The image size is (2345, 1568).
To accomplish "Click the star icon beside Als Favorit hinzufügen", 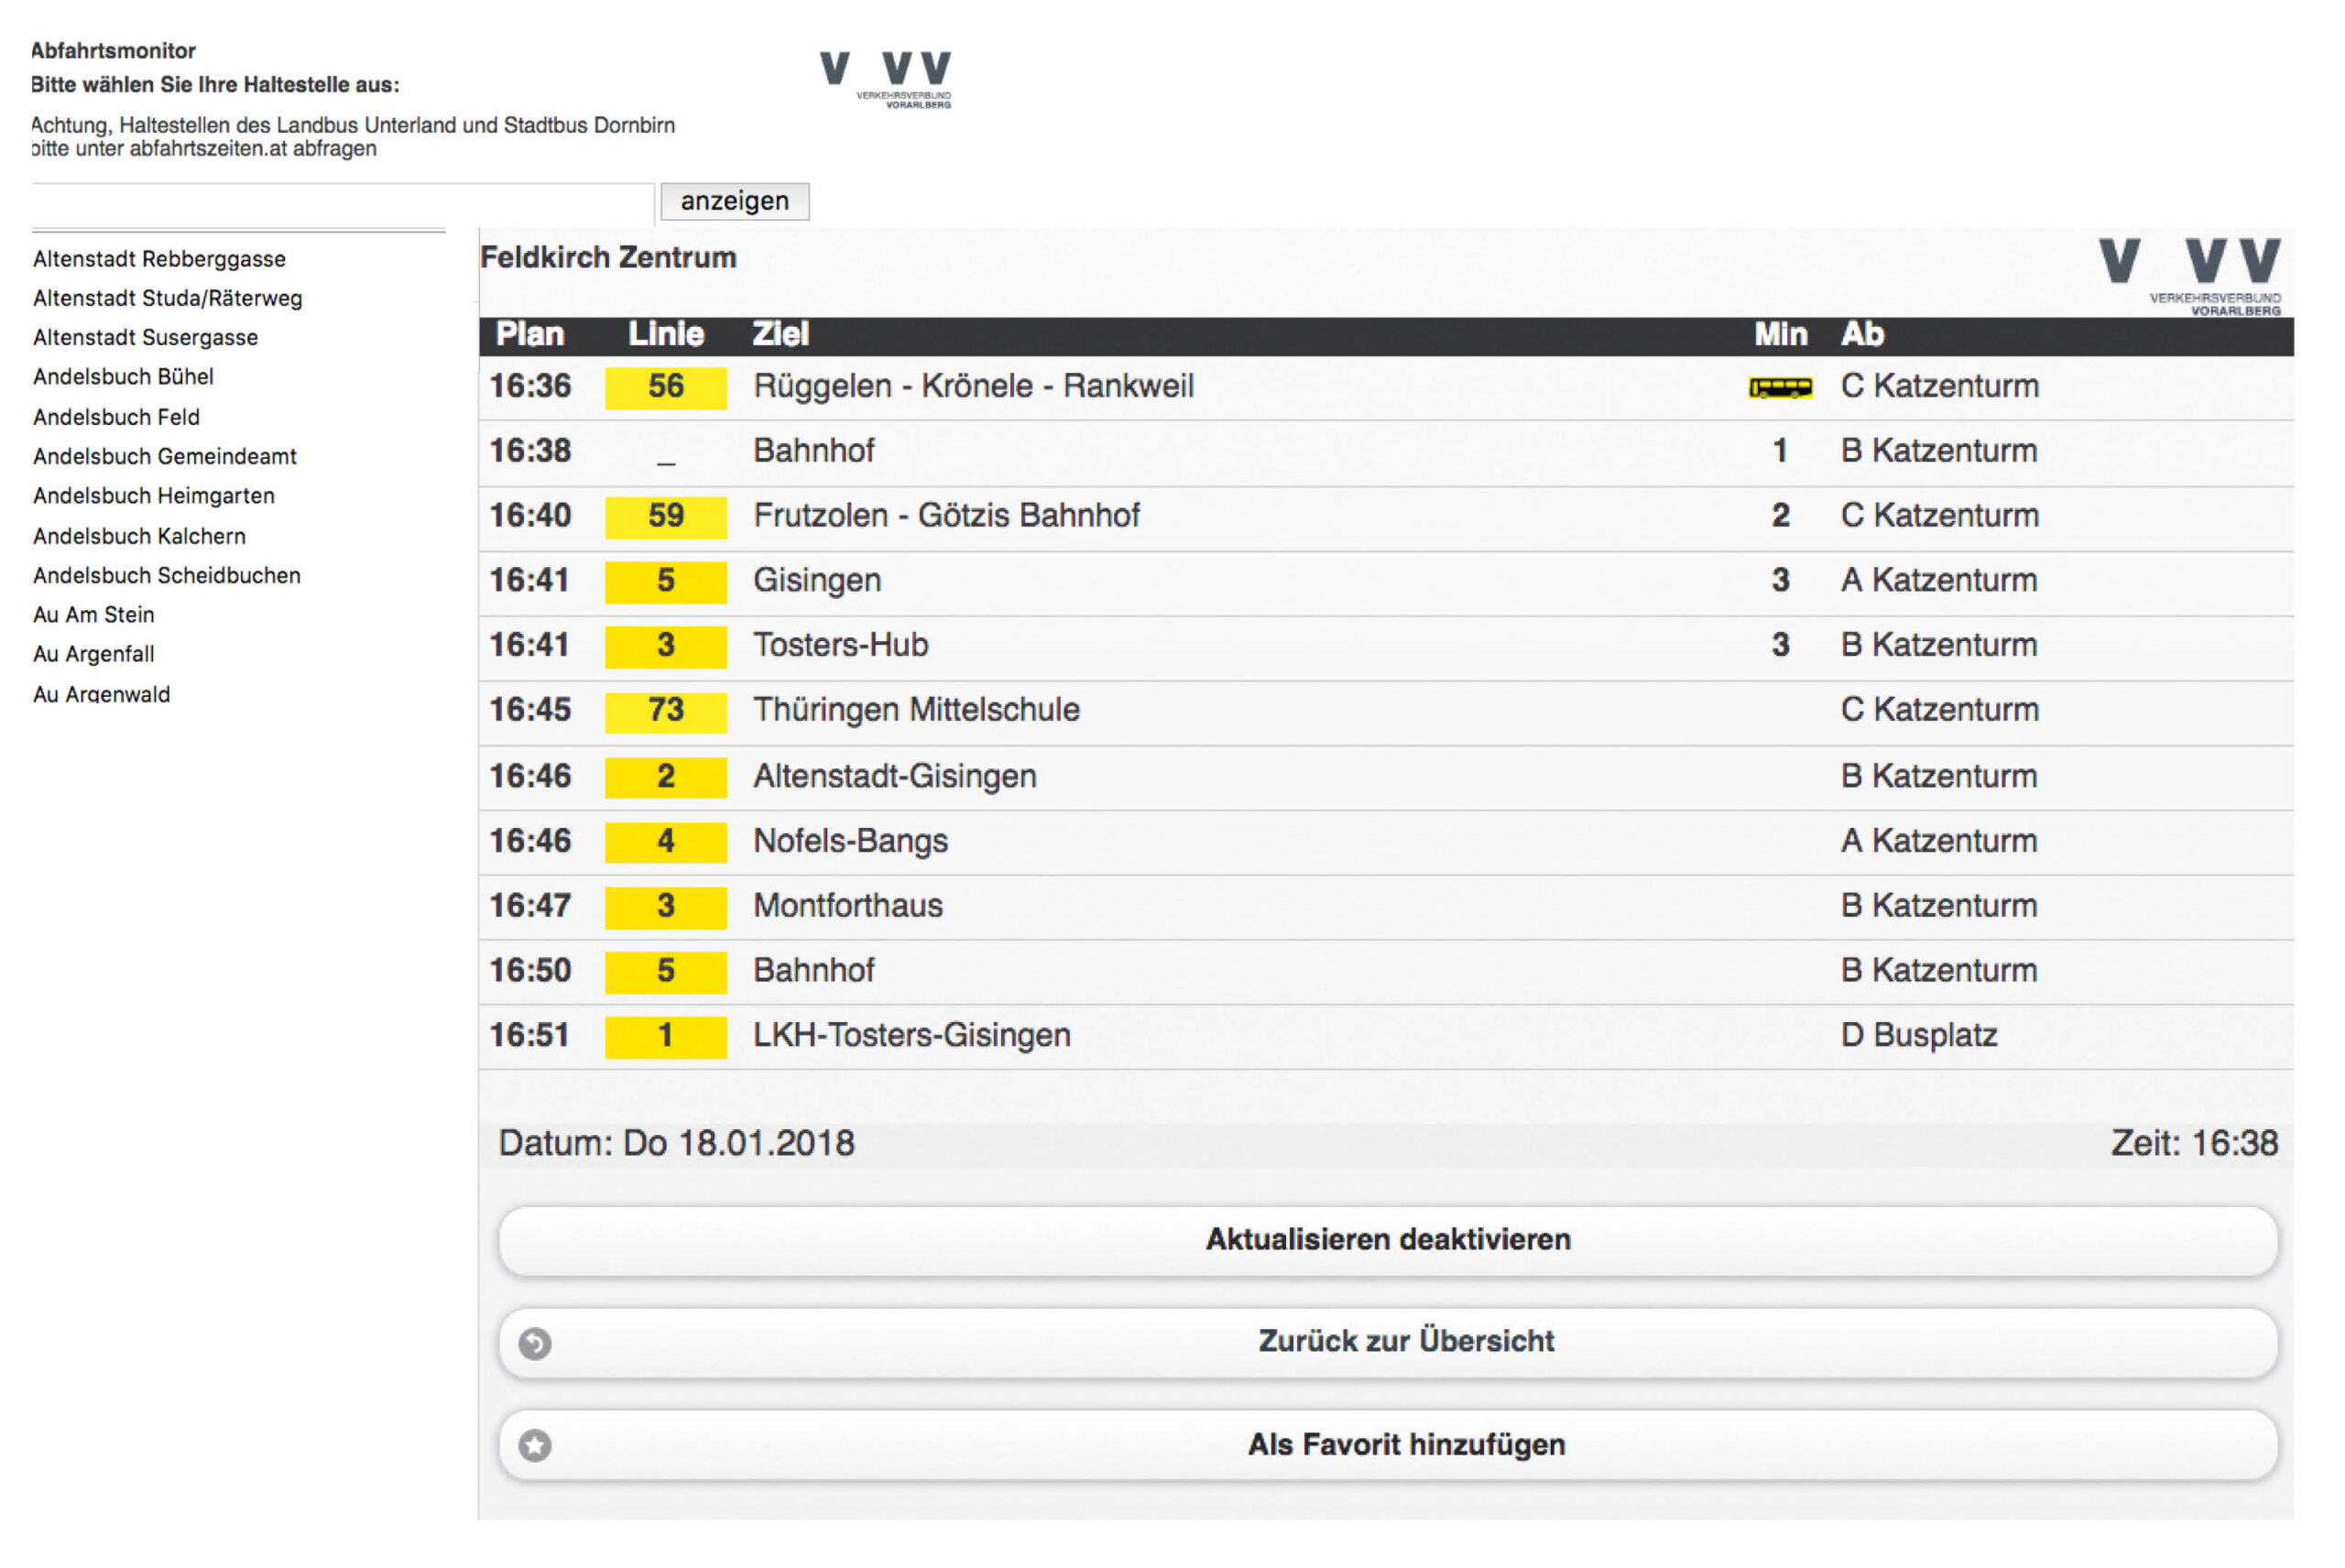I will pyautogui.click(x=535, y=1445).
